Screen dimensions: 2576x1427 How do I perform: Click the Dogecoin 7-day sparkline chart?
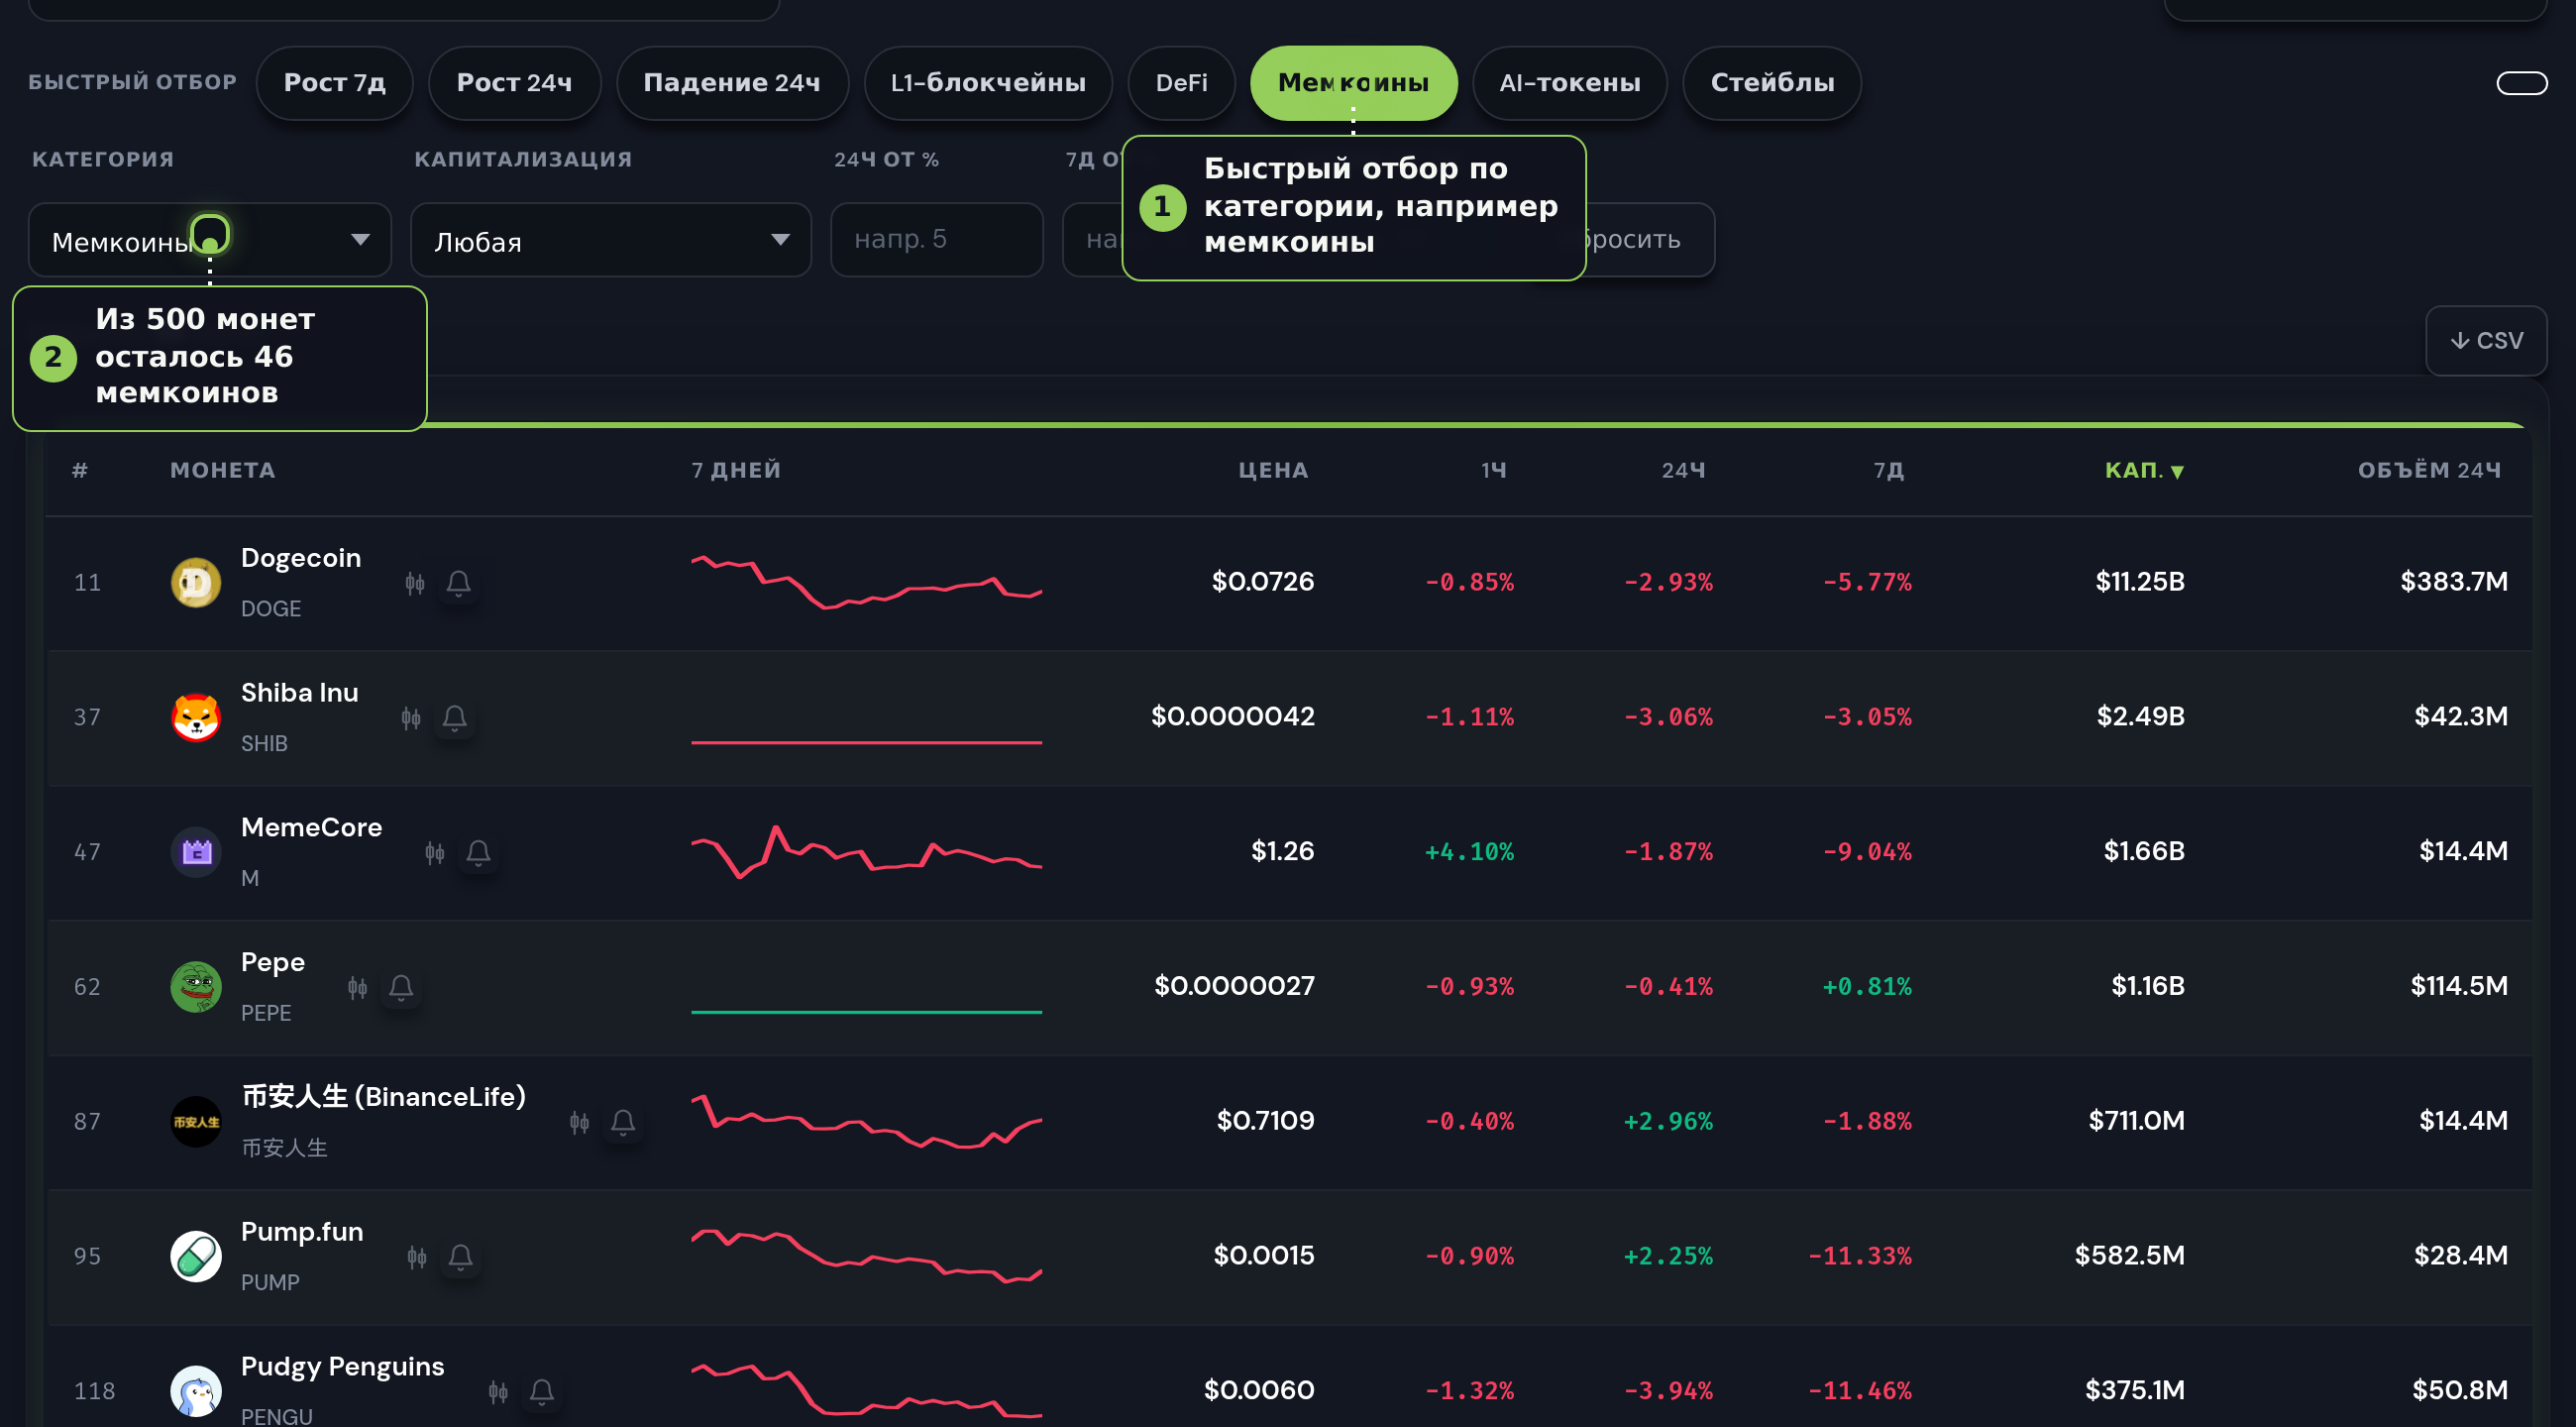coord(866,582)
